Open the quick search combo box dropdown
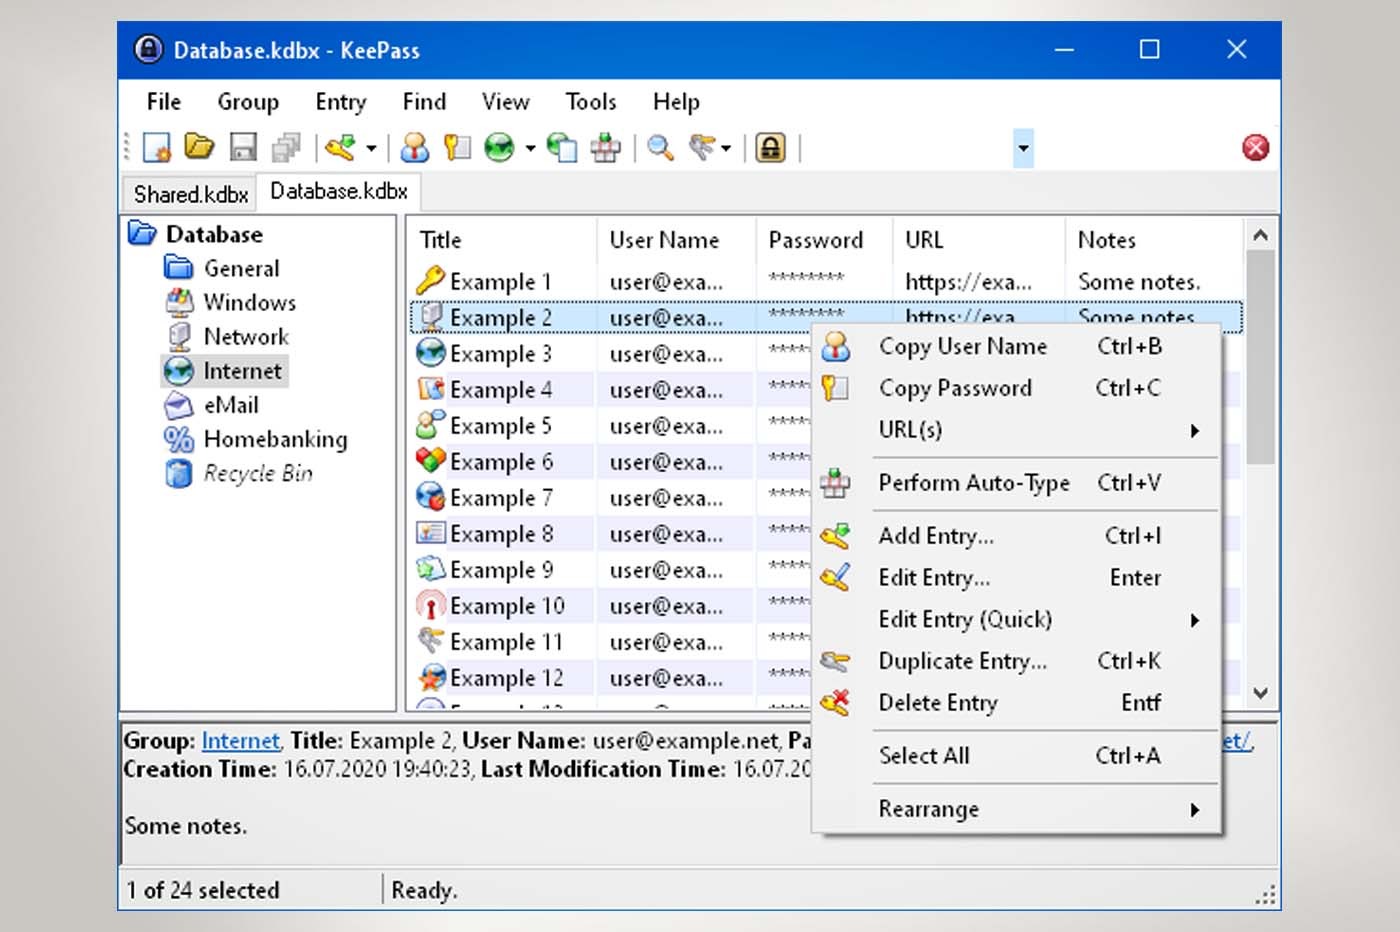Screen dimensions: 1400x932 coord(1022,148)
